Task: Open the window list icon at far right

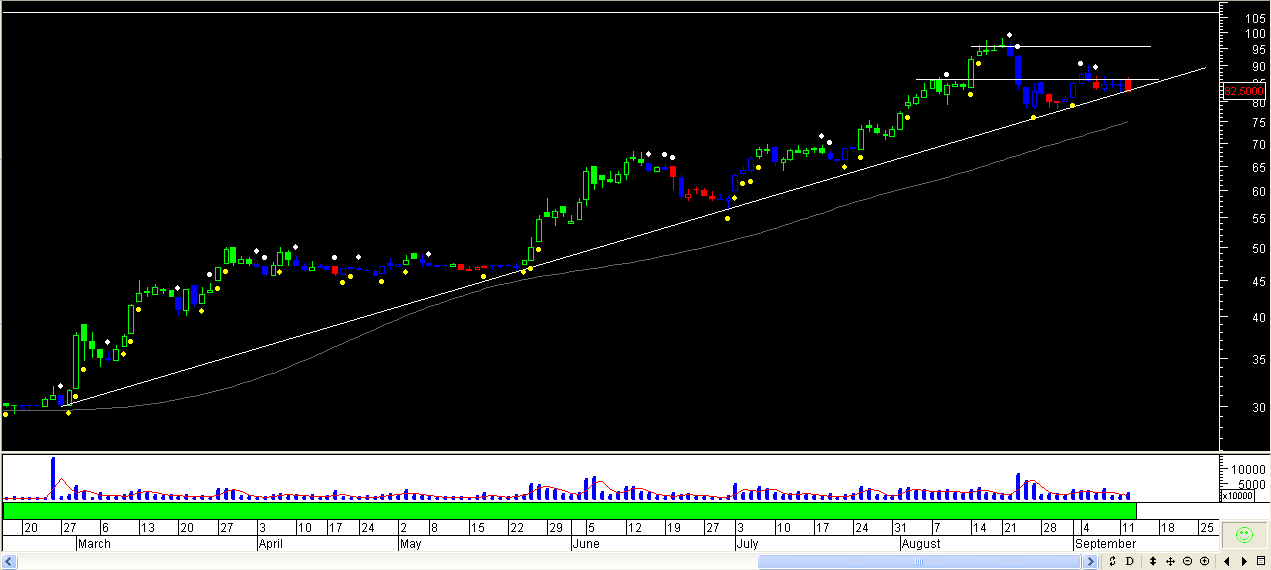Action: click(1261, 561)
